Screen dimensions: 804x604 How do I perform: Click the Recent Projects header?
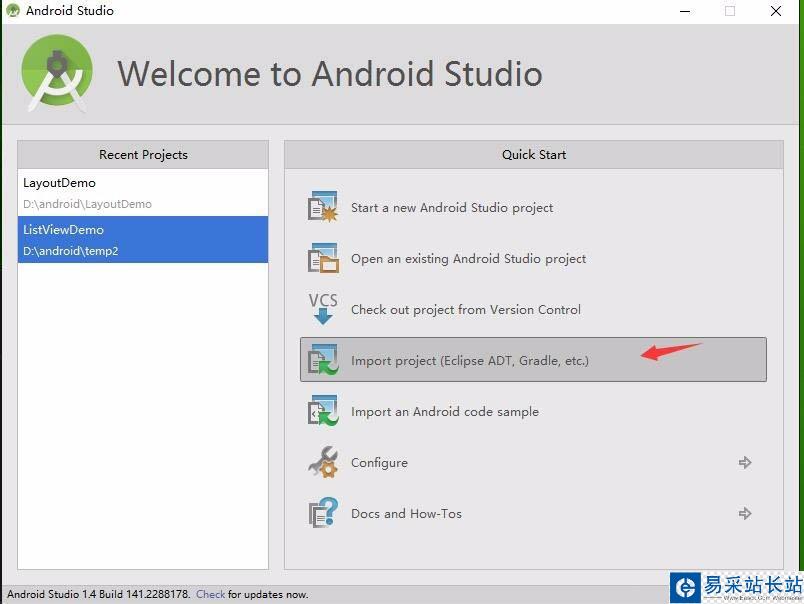[x=143, y=154]
